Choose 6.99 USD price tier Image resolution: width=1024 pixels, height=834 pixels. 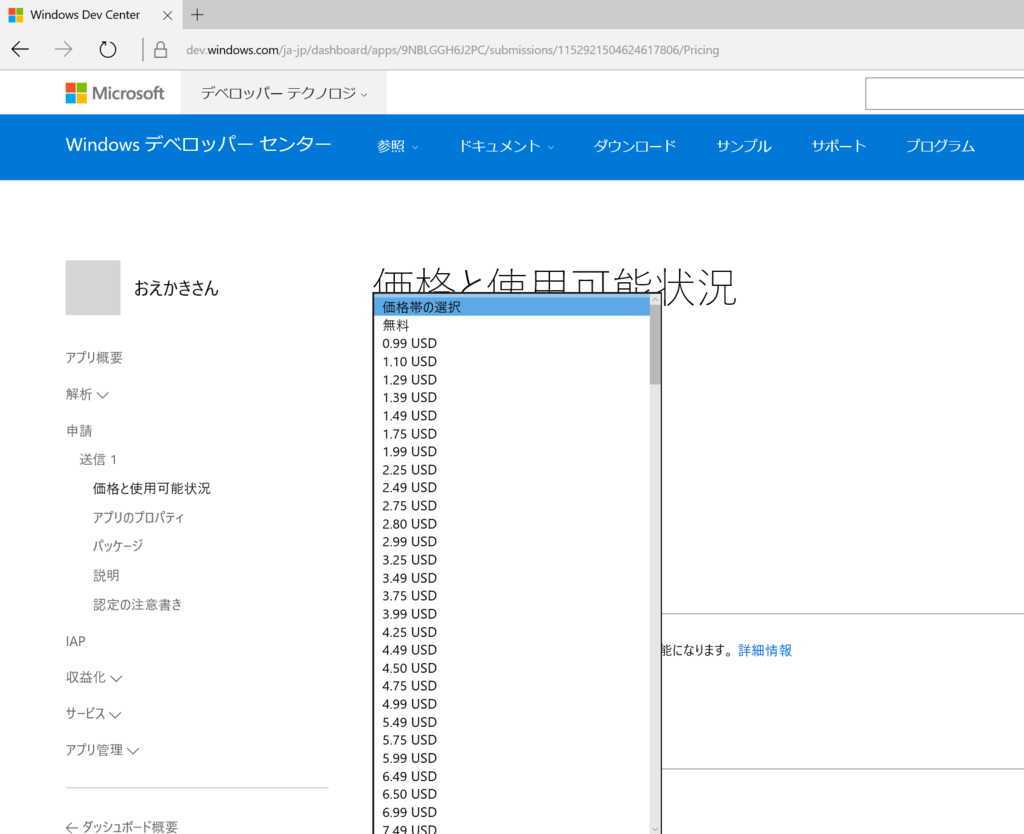[512, 812]
